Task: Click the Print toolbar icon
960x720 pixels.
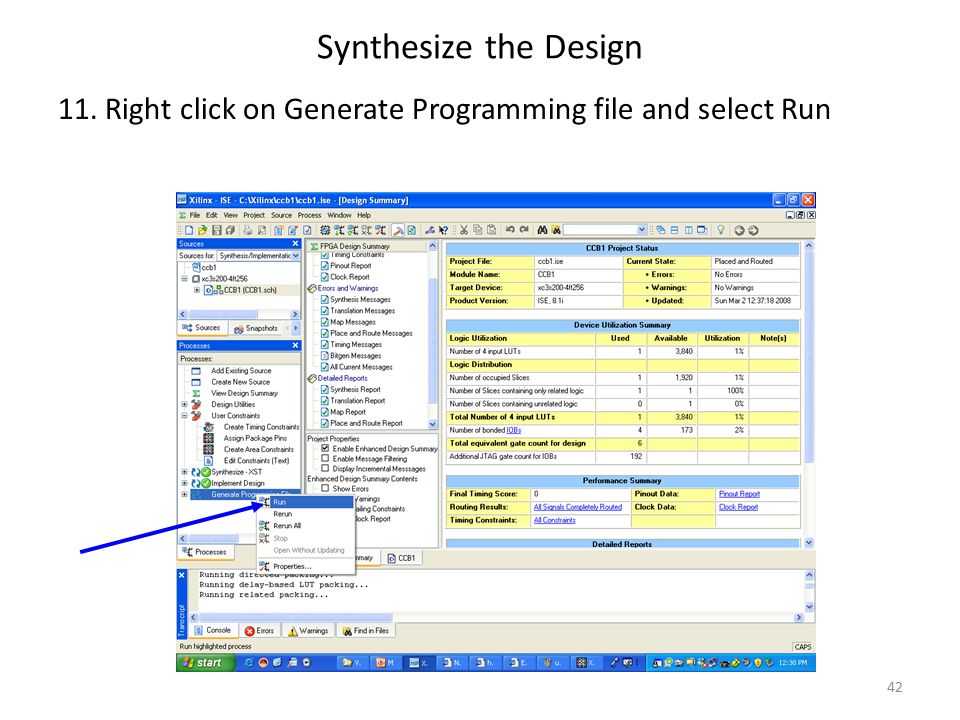Action: [x=247, y=230]
